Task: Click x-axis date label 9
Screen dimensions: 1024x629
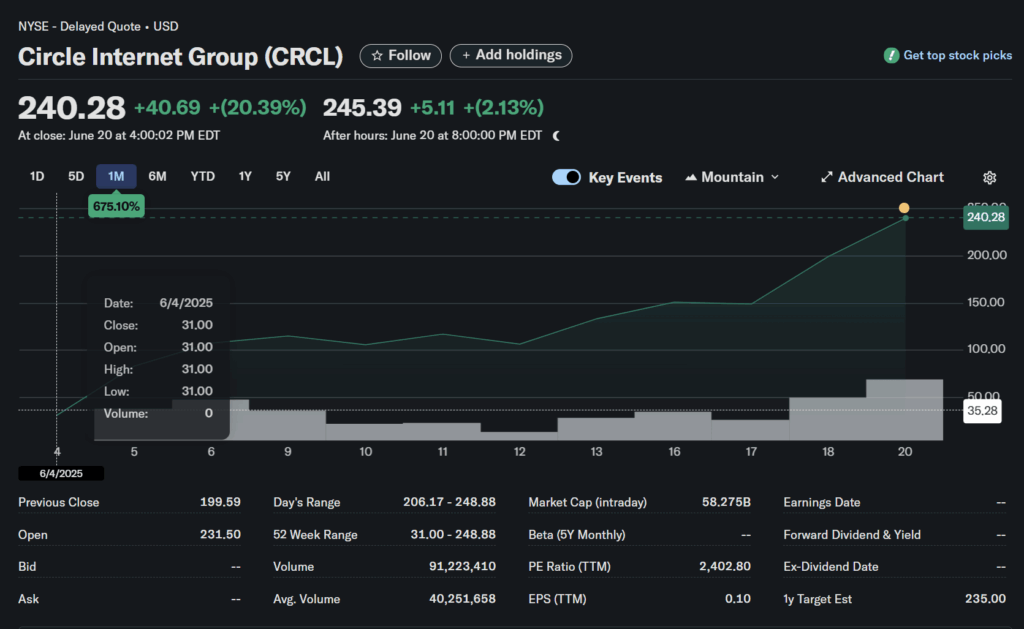Action: tap(288, 451)
